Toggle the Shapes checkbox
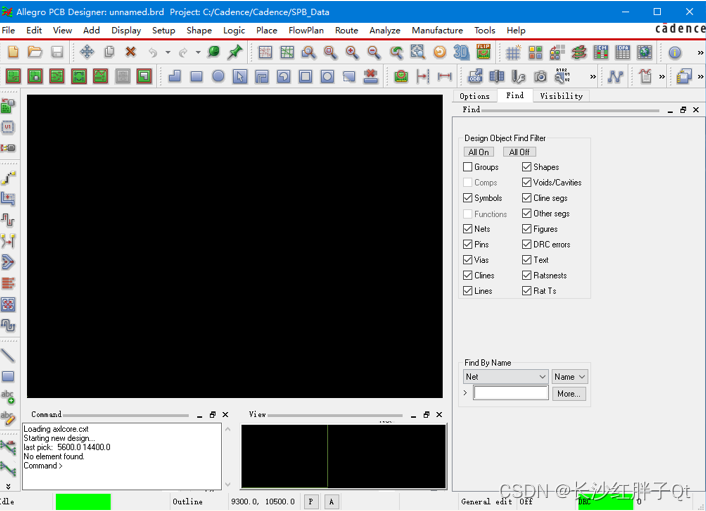The height and width of the screenshot is (511, 706). click(526, 167)
